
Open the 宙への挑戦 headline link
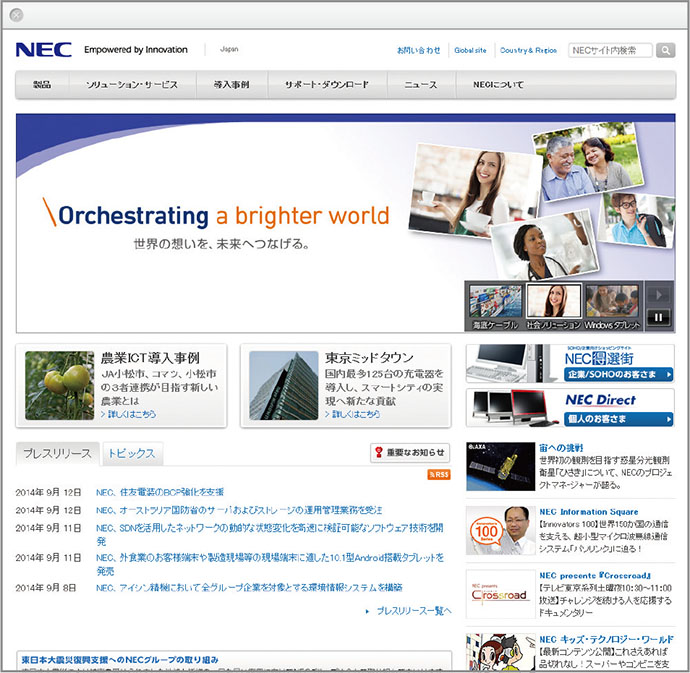coord(561,448)
